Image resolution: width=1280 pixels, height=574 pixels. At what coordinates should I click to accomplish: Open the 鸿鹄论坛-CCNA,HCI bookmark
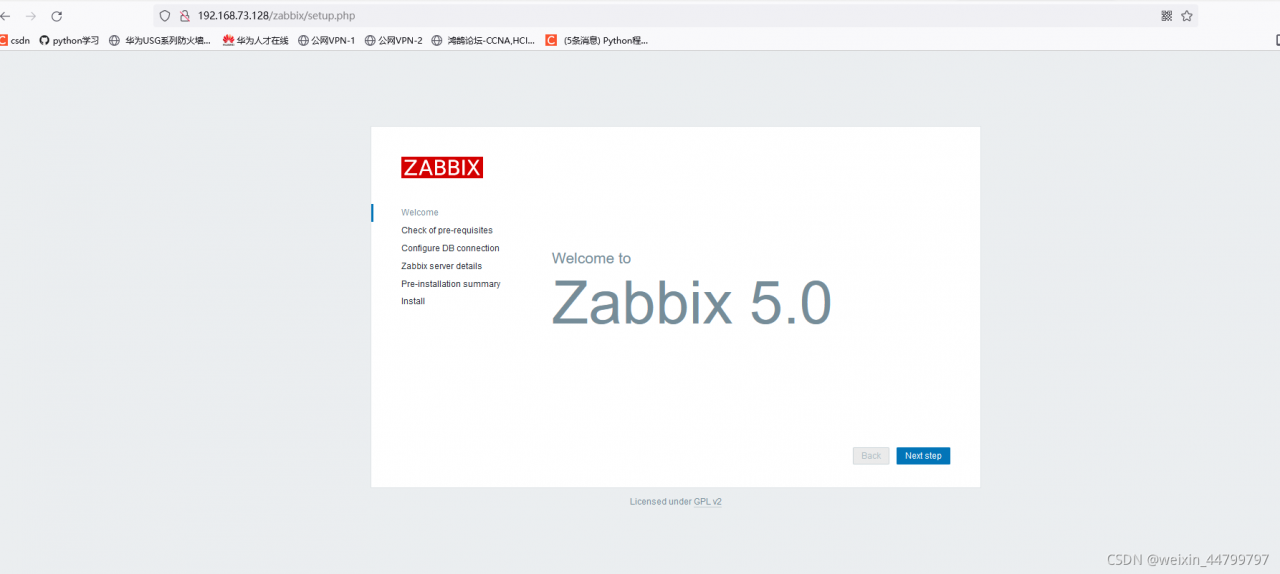pyautogui.click(x=484, y=41)
